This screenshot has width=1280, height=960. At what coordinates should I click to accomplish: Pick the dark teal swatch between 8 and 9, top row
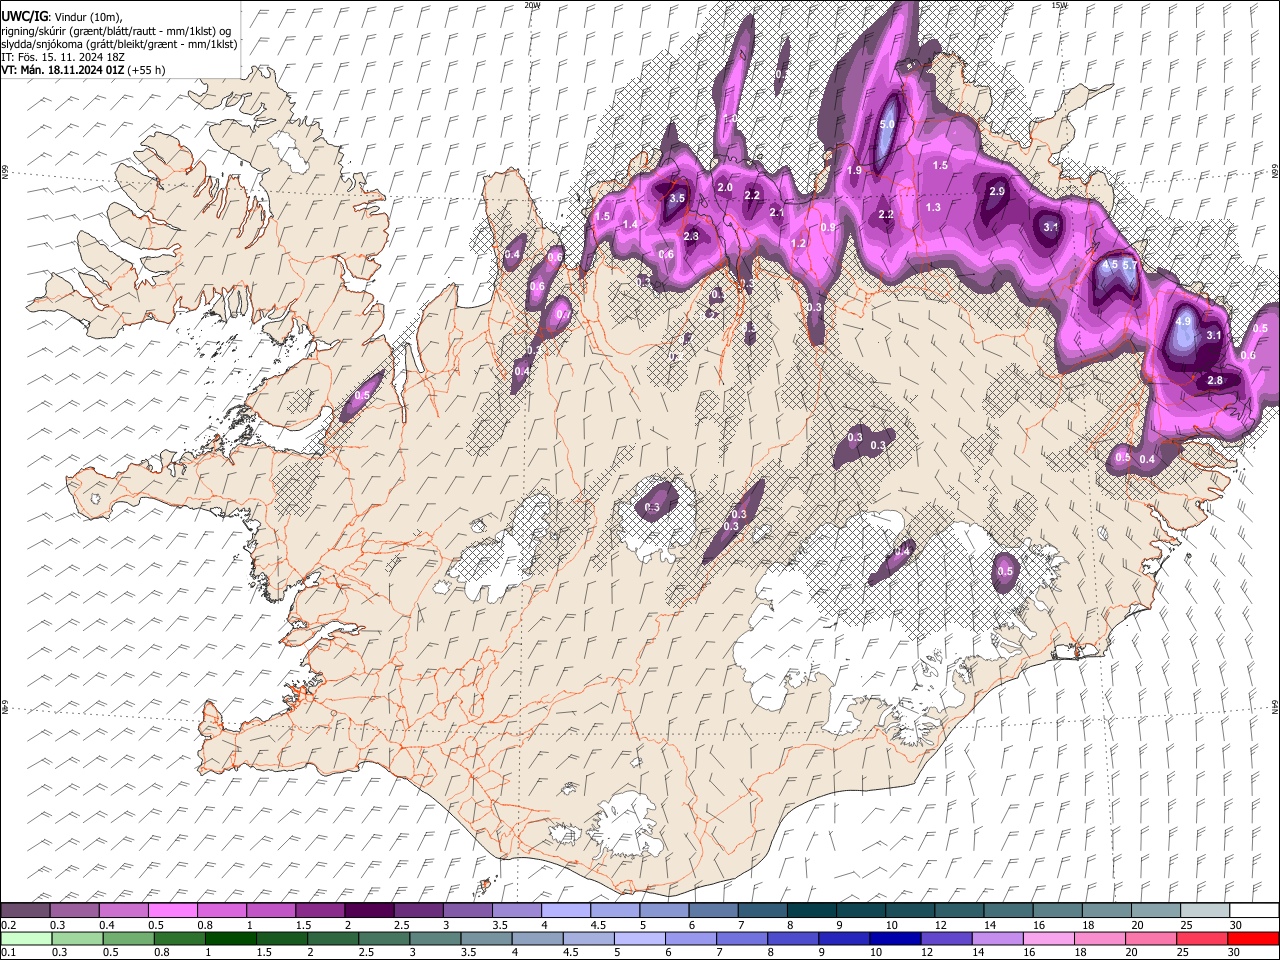pyautogui.click(x=810, y=910)
